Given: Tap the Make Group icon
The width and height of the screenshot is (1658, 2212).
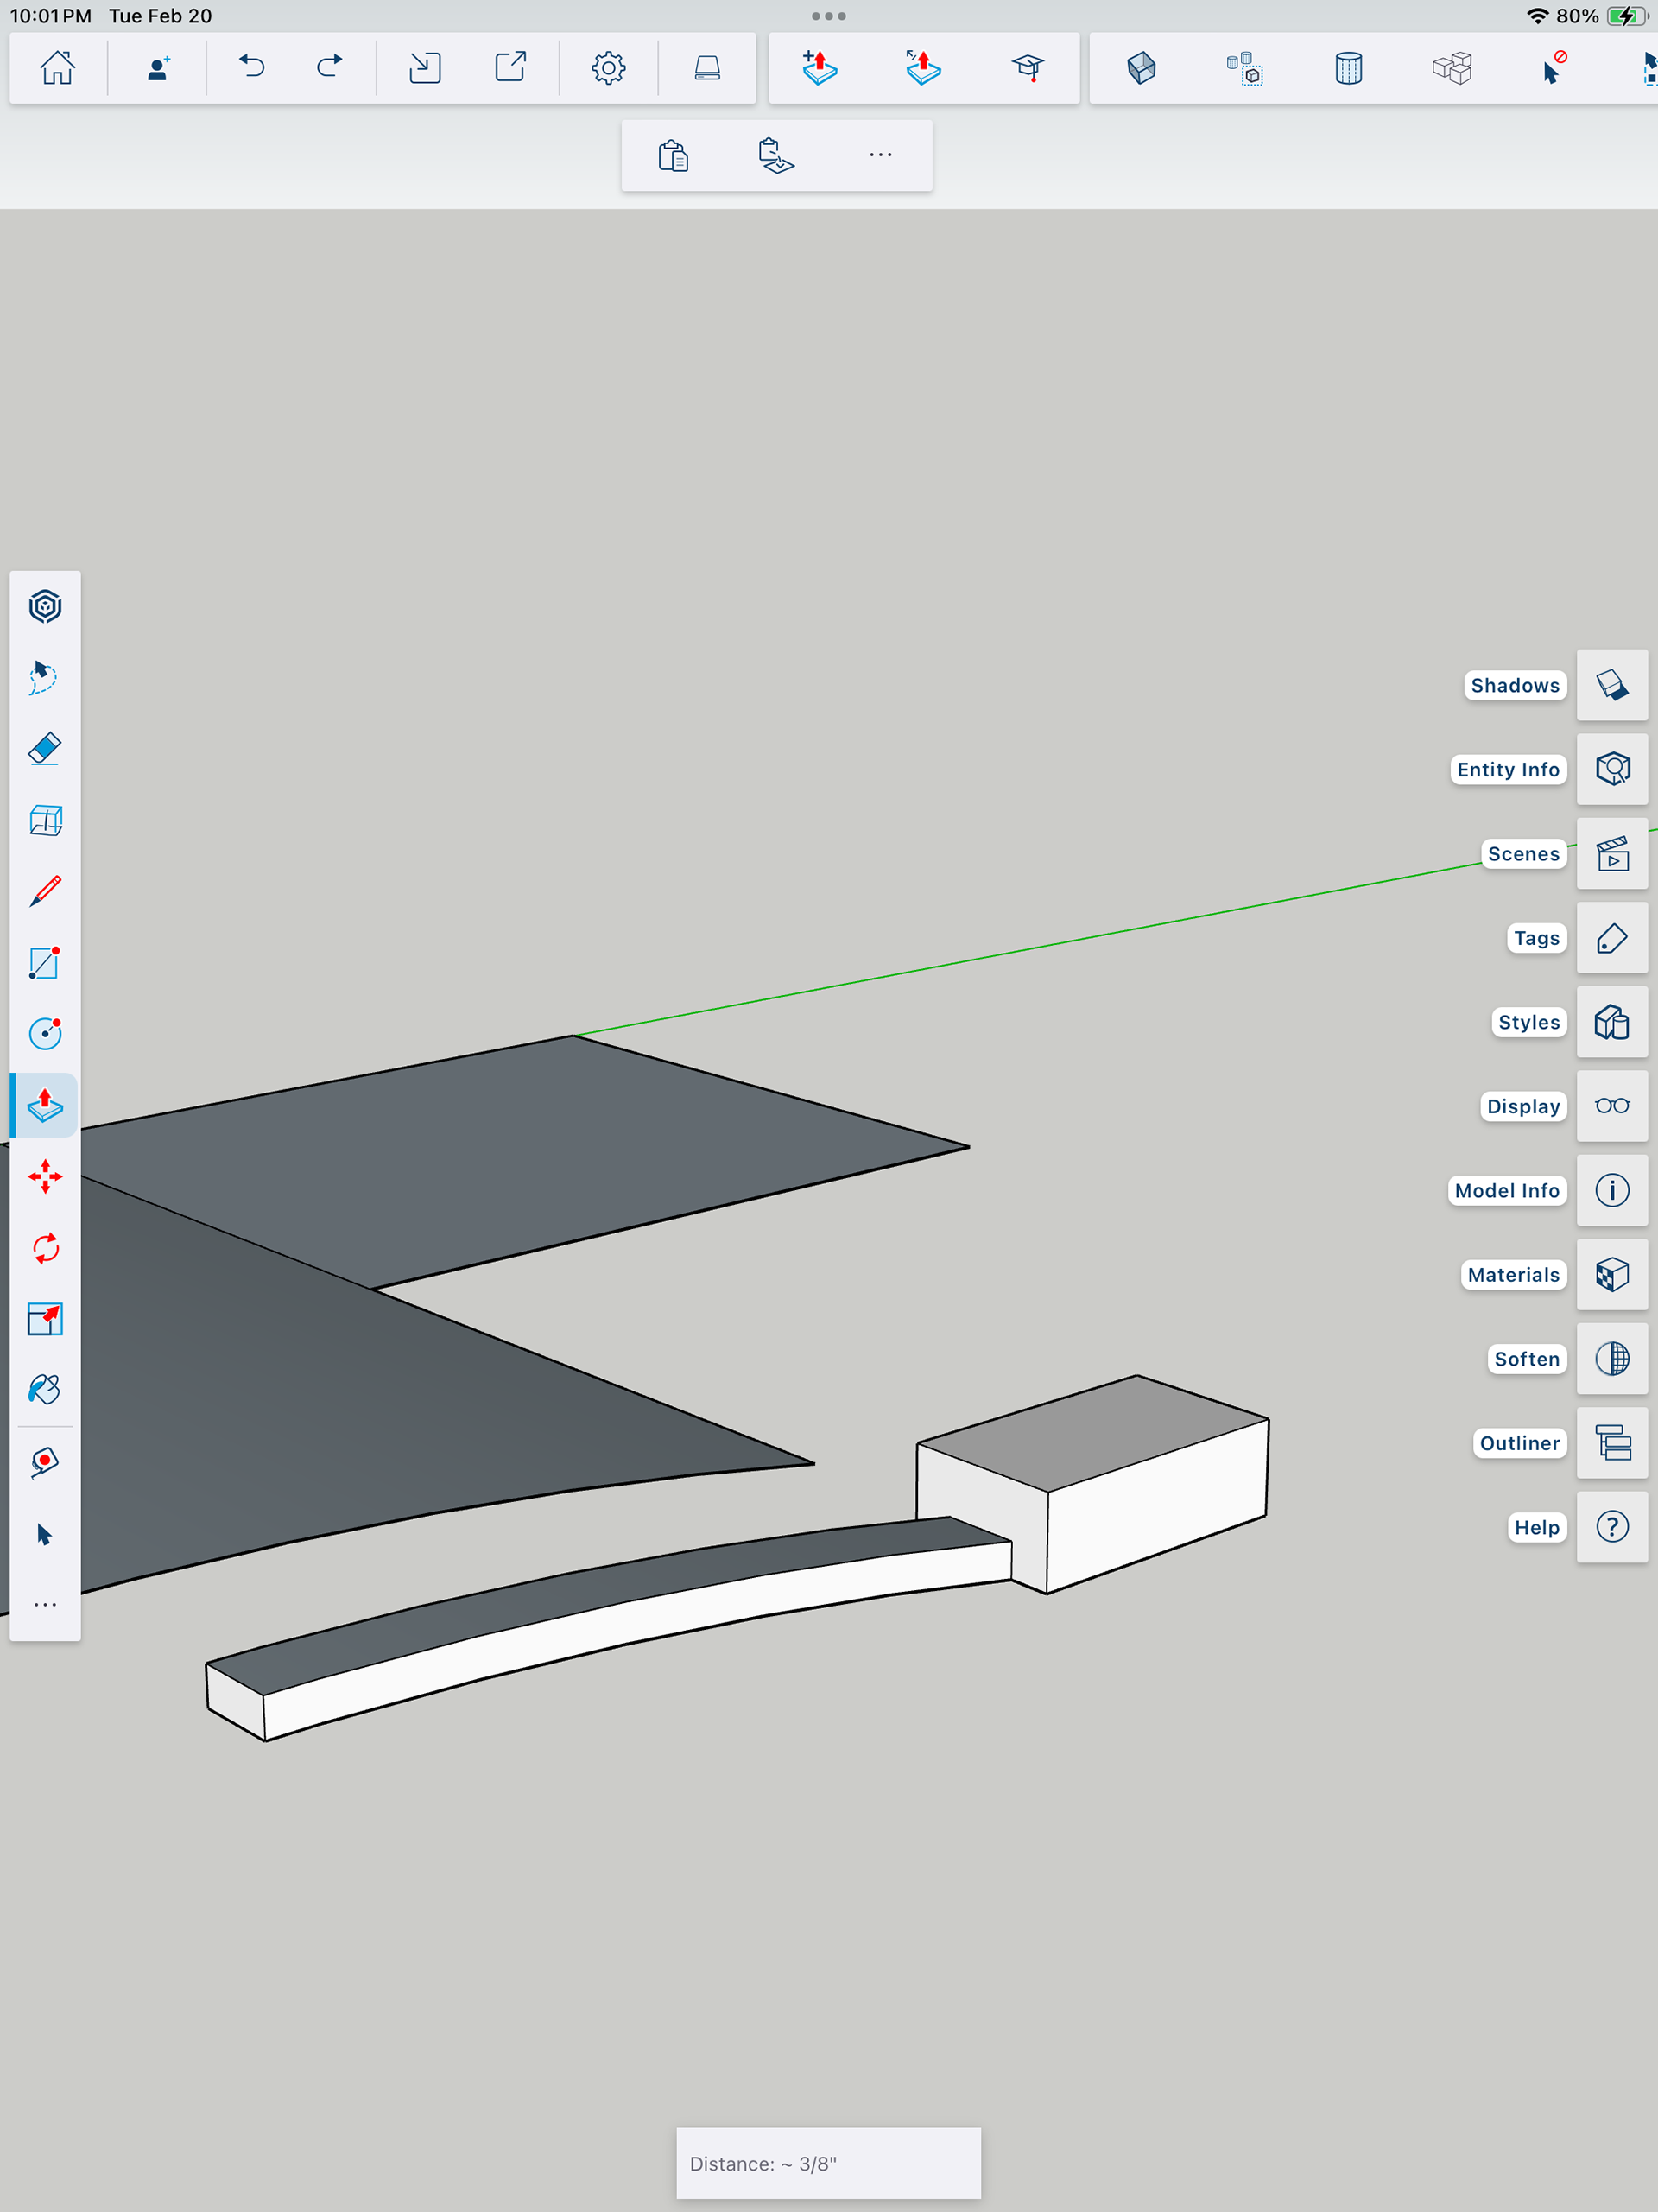Looking at the screenshot, I should (x=1245, y=68).
